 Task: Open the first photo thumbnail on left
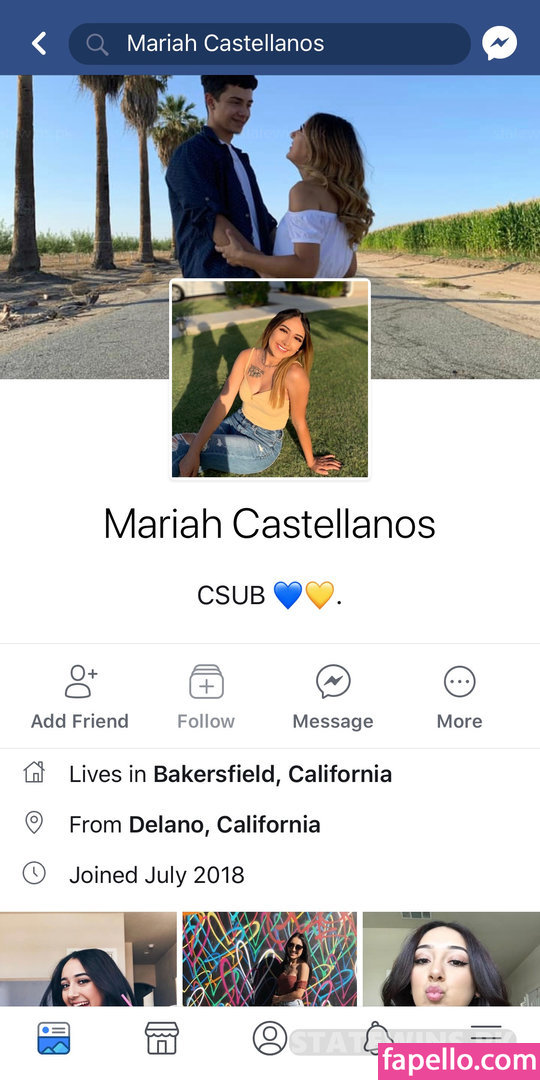[x=88, y=959]
